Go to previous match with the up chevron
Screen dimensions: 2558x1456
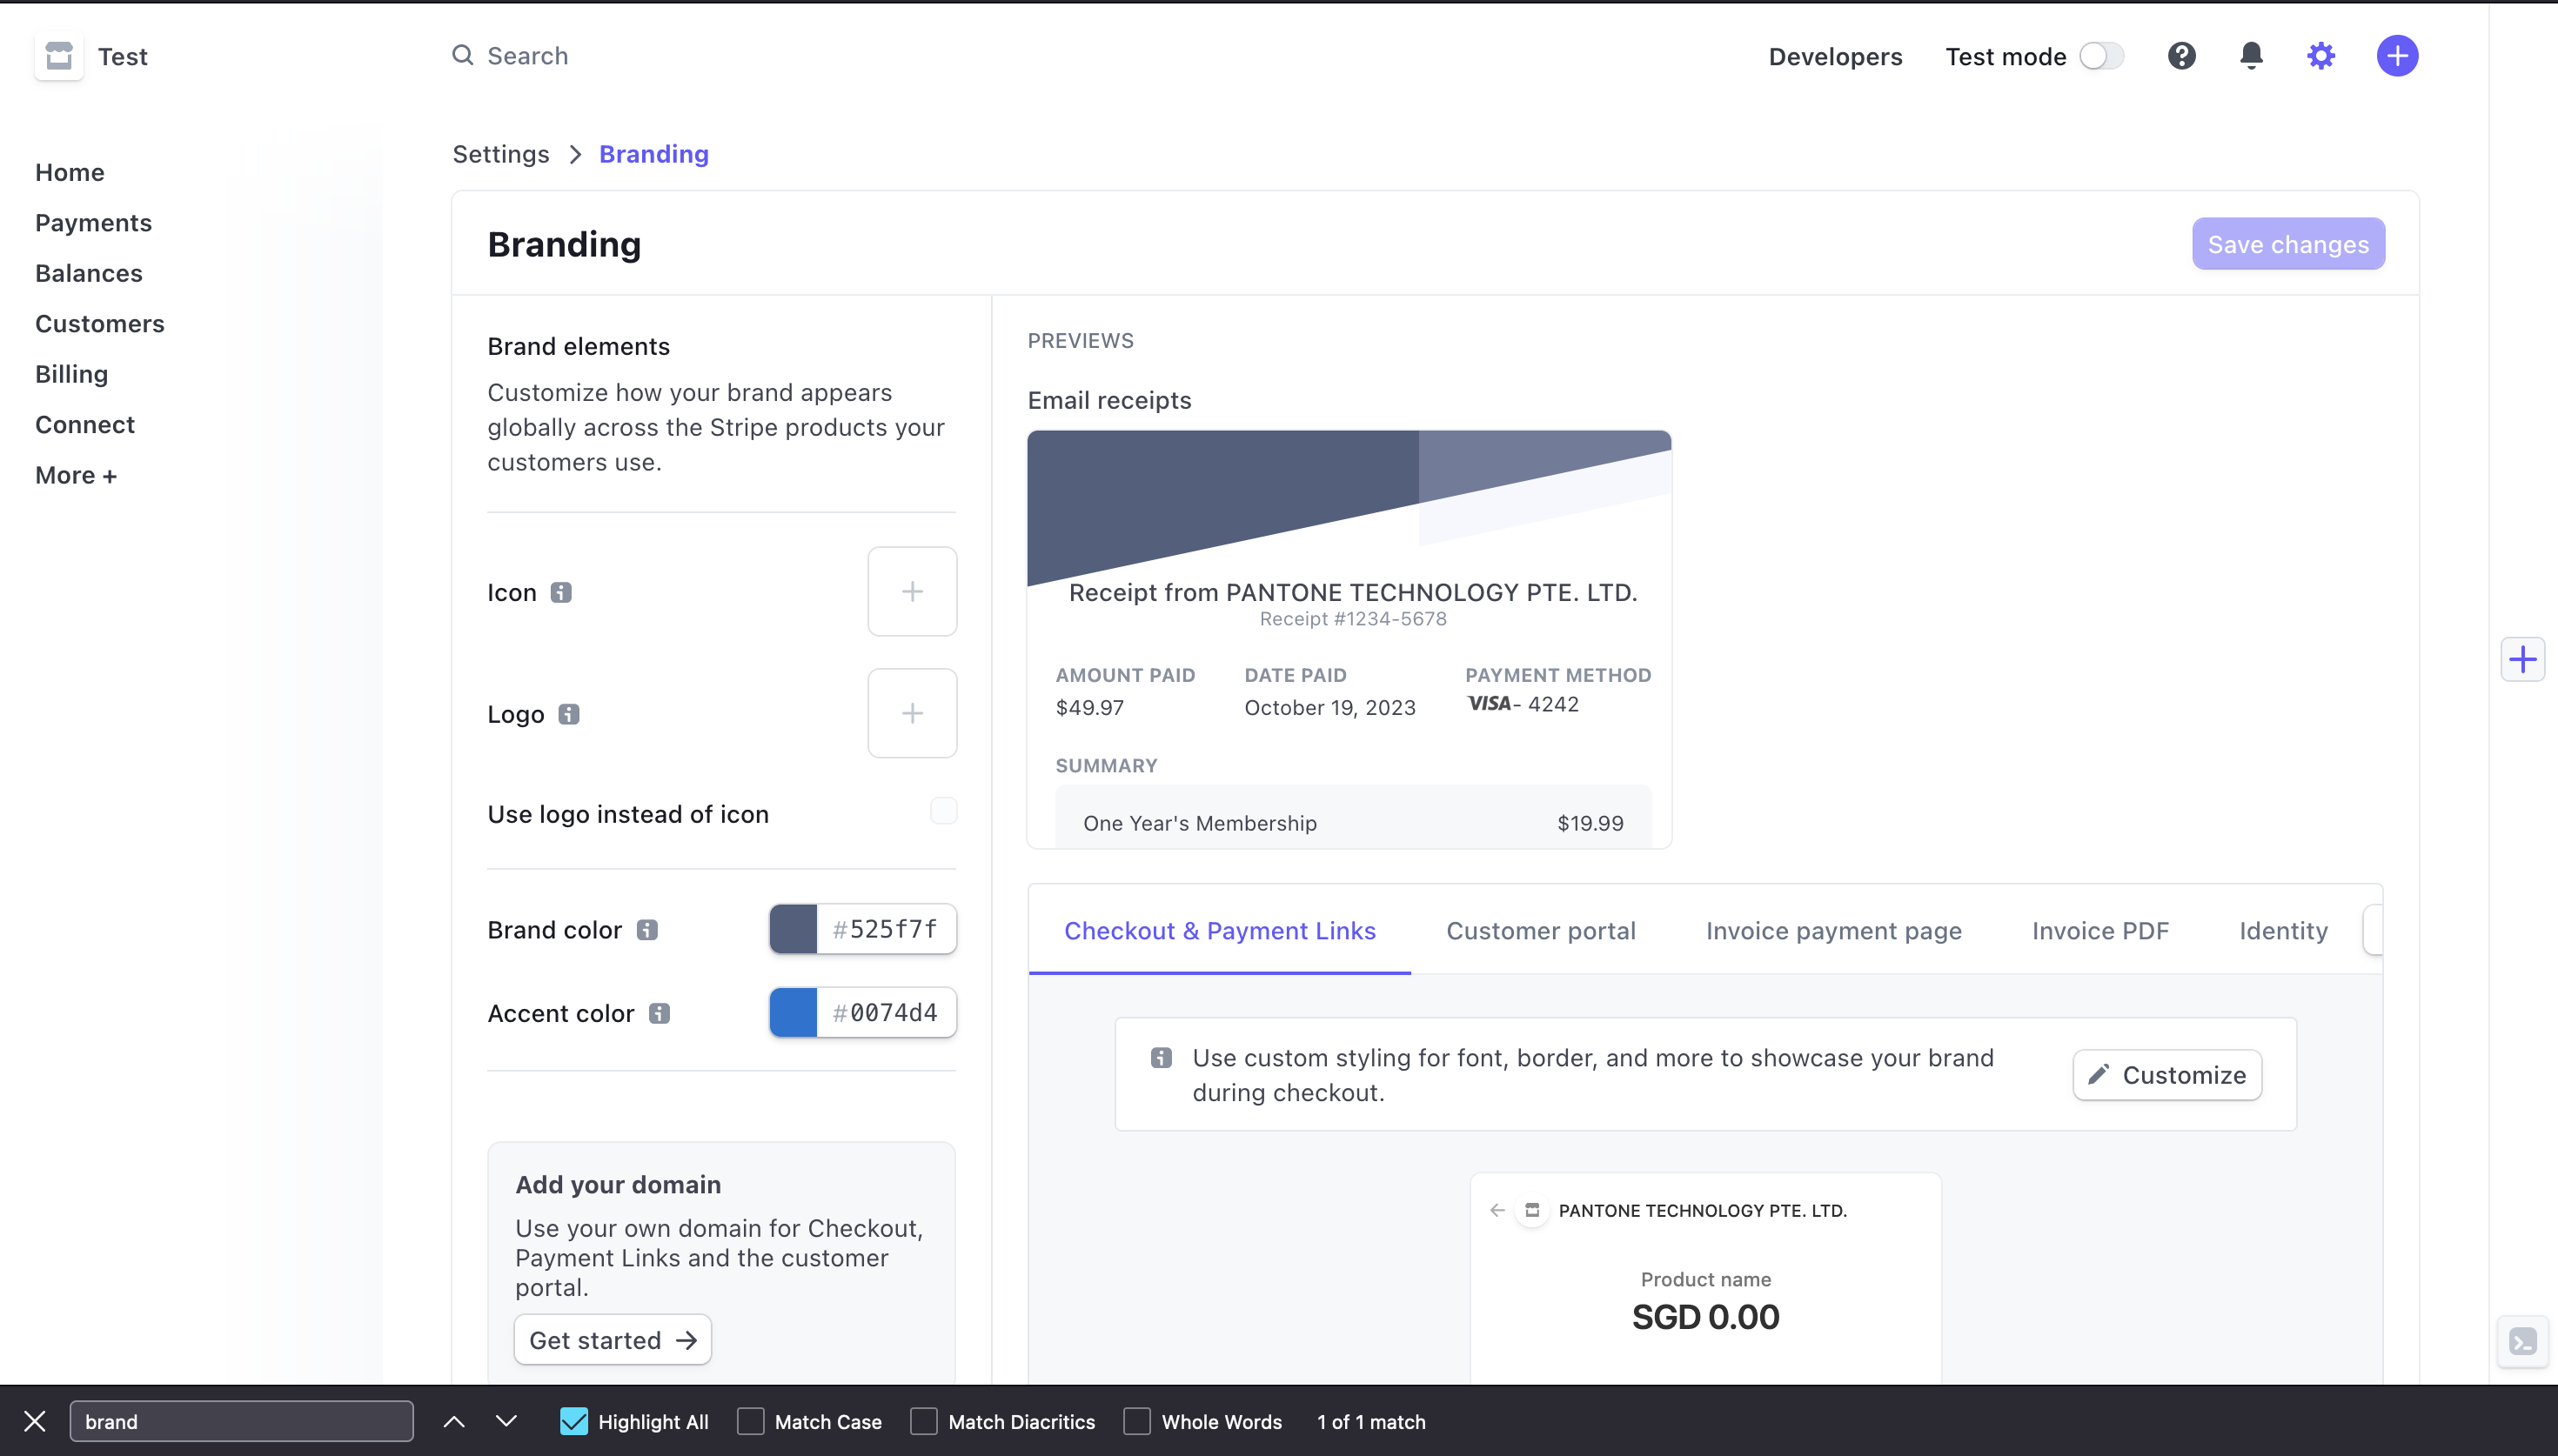[453, 1421]
